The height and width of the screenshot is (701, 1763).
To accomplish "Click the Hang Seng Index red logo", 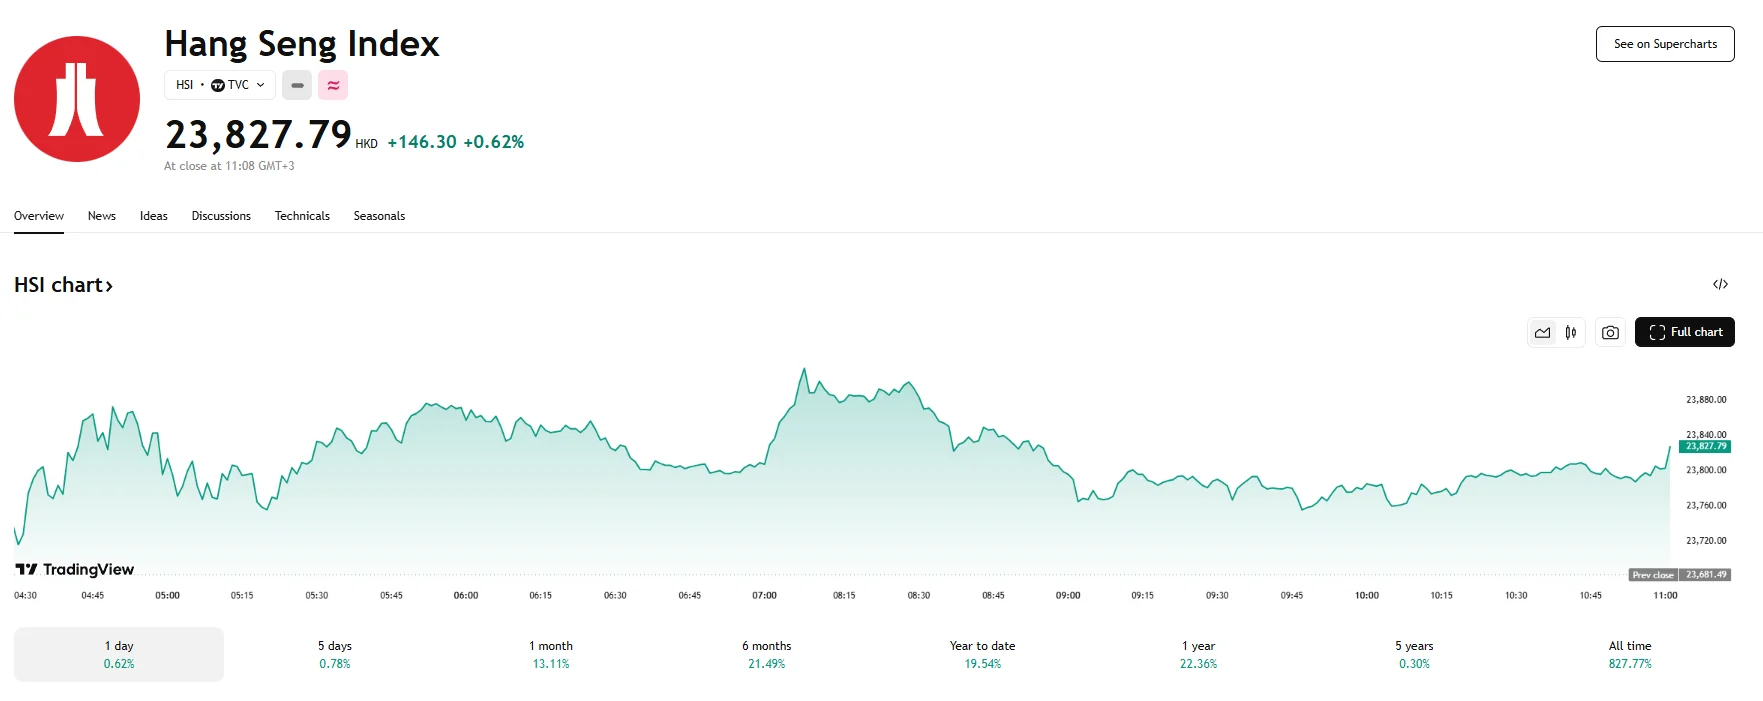I will [x=77, y=99].
